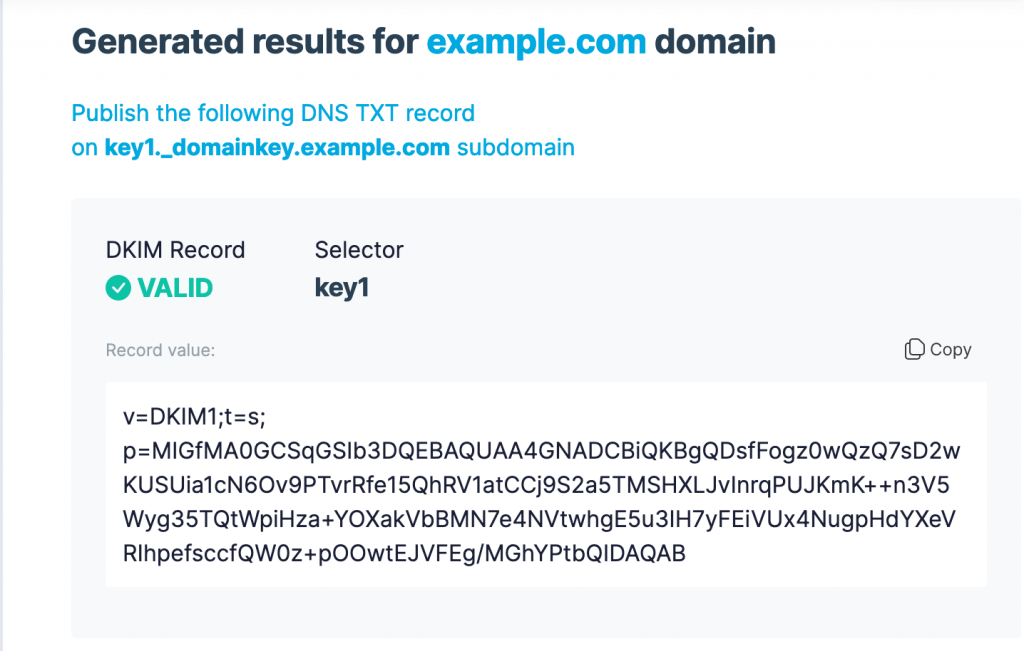Screen dimensions: 1024x651
Task: Open the example.com link in heading
Action: click(536, 42)
